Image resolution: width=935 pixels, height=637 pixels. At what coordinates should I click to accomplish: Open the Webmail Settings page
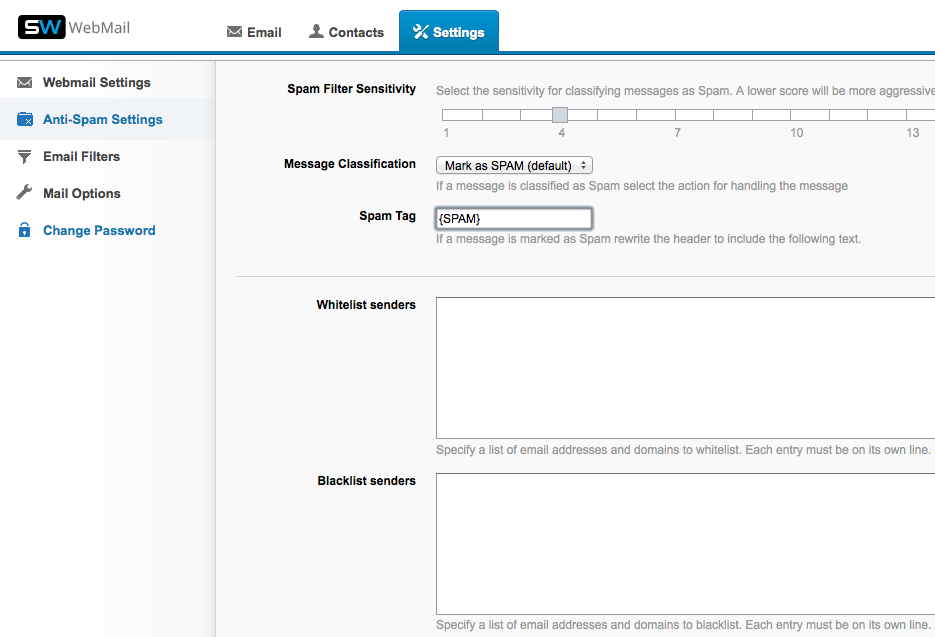pyautogui.click(x=96, y=83)
